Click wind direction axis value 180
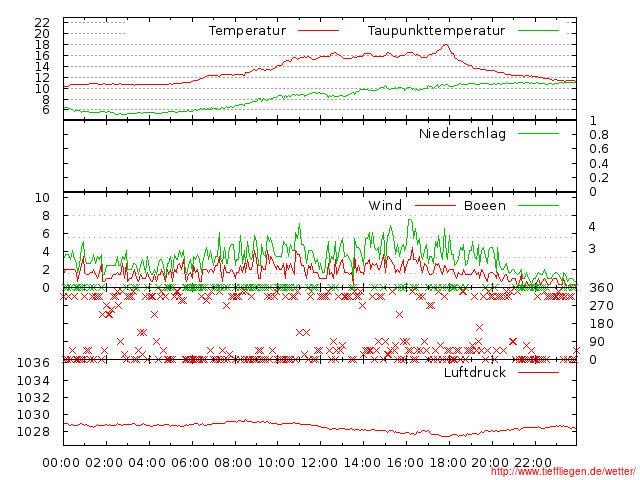The height and width of the screenshot is (480, 640). 601,324
